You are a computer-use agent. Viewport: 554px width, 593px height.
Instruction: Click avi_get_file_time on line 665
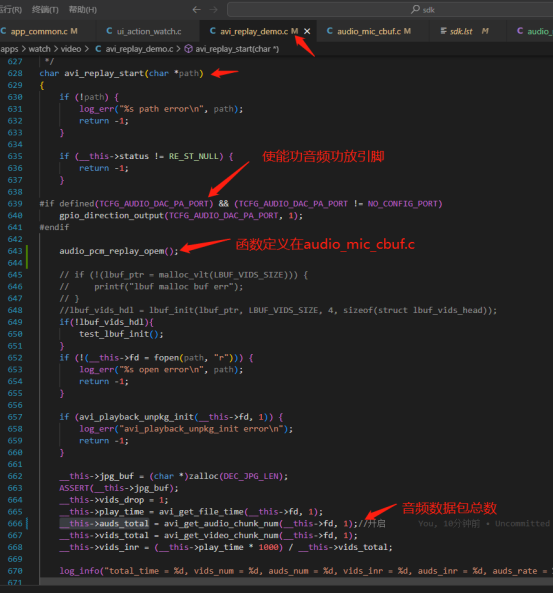201,512
